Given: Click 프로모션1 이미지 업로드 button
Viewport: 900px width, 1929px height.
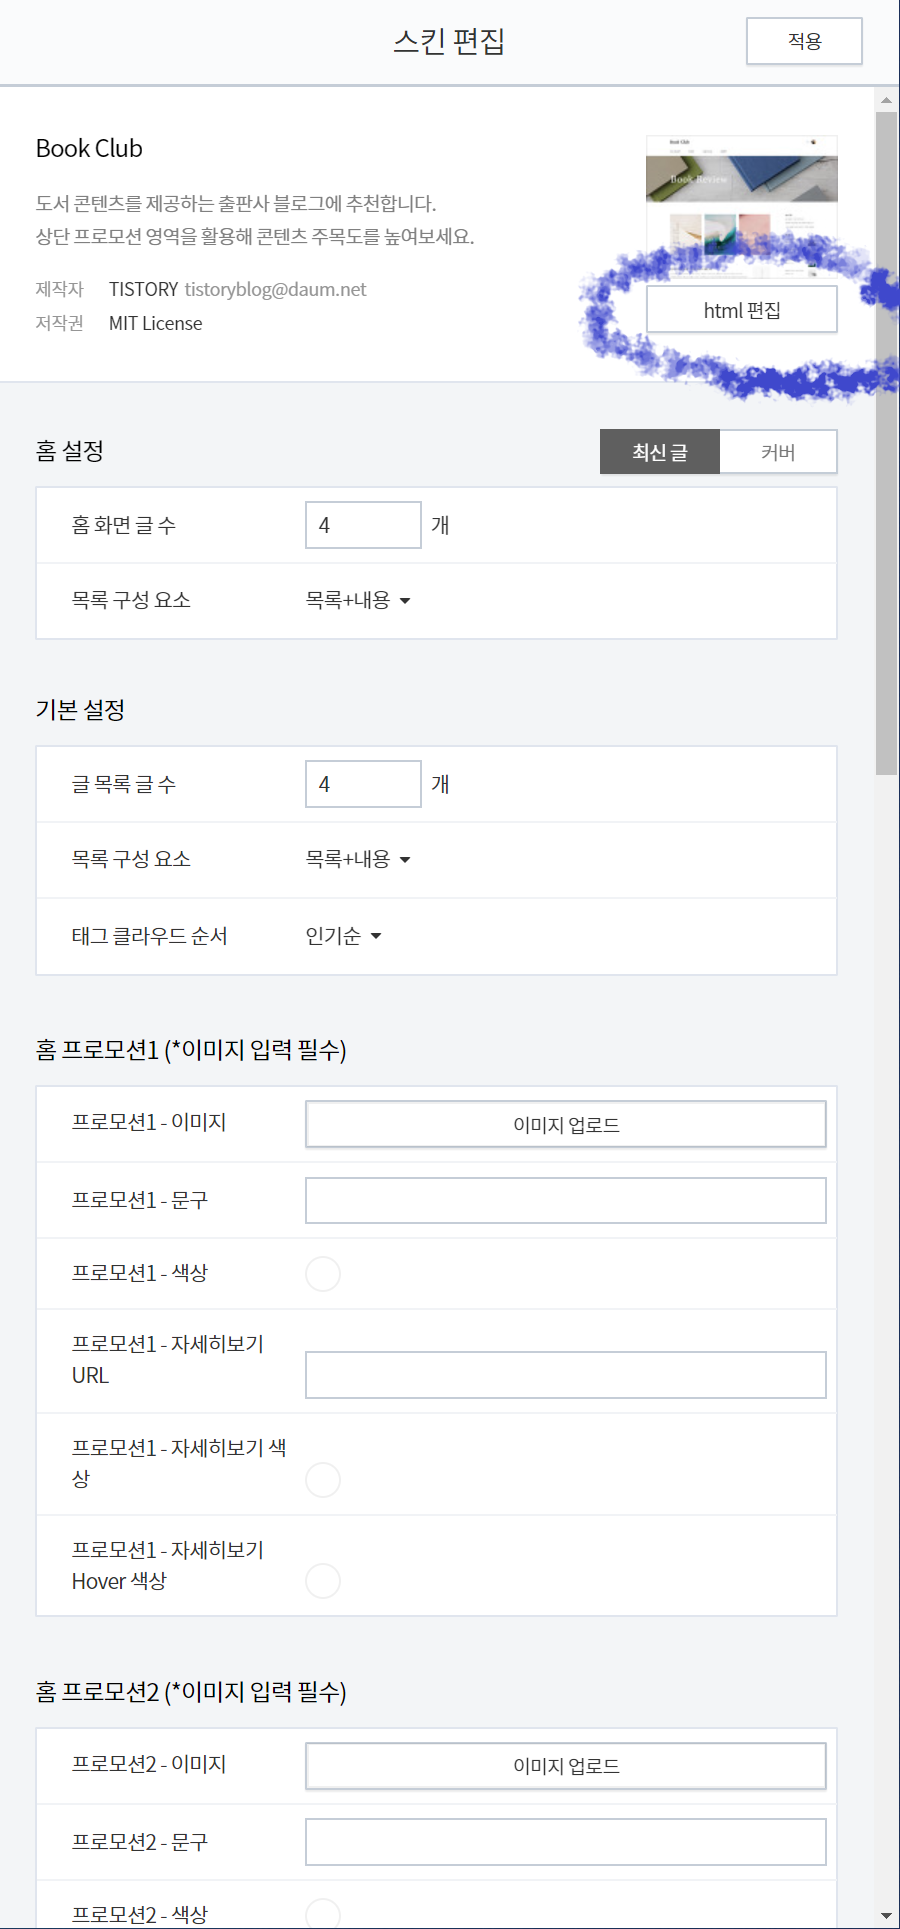Looking at the screenshot, I should click(565, 1124).
